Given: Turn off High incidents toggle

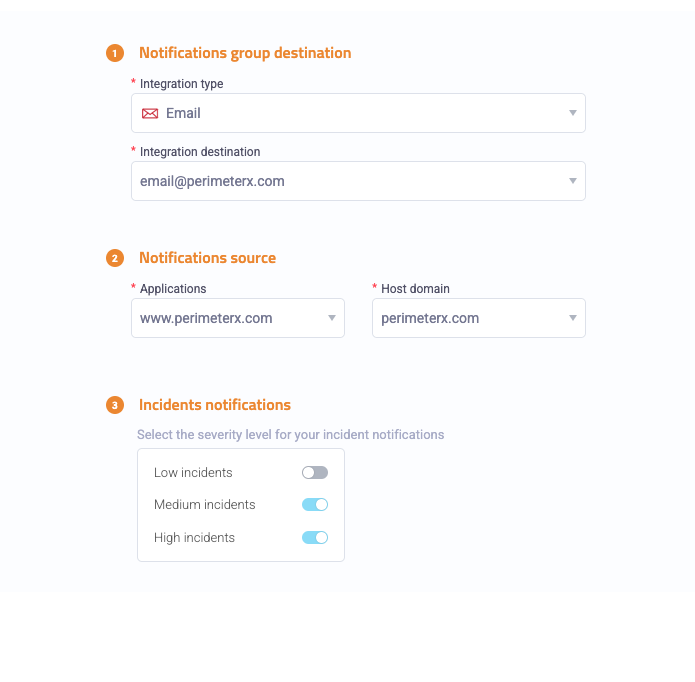Looking at the screenshot, I should pyautogui.click(x=315, y=538).
